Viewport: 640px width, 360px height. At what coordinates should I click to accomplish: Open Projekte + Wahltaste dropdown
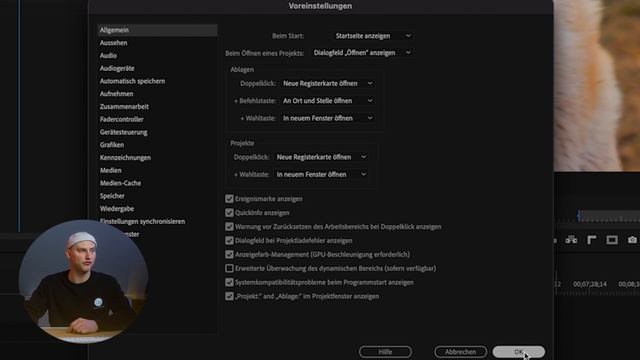pyautogui.click(x=321, y=174)
